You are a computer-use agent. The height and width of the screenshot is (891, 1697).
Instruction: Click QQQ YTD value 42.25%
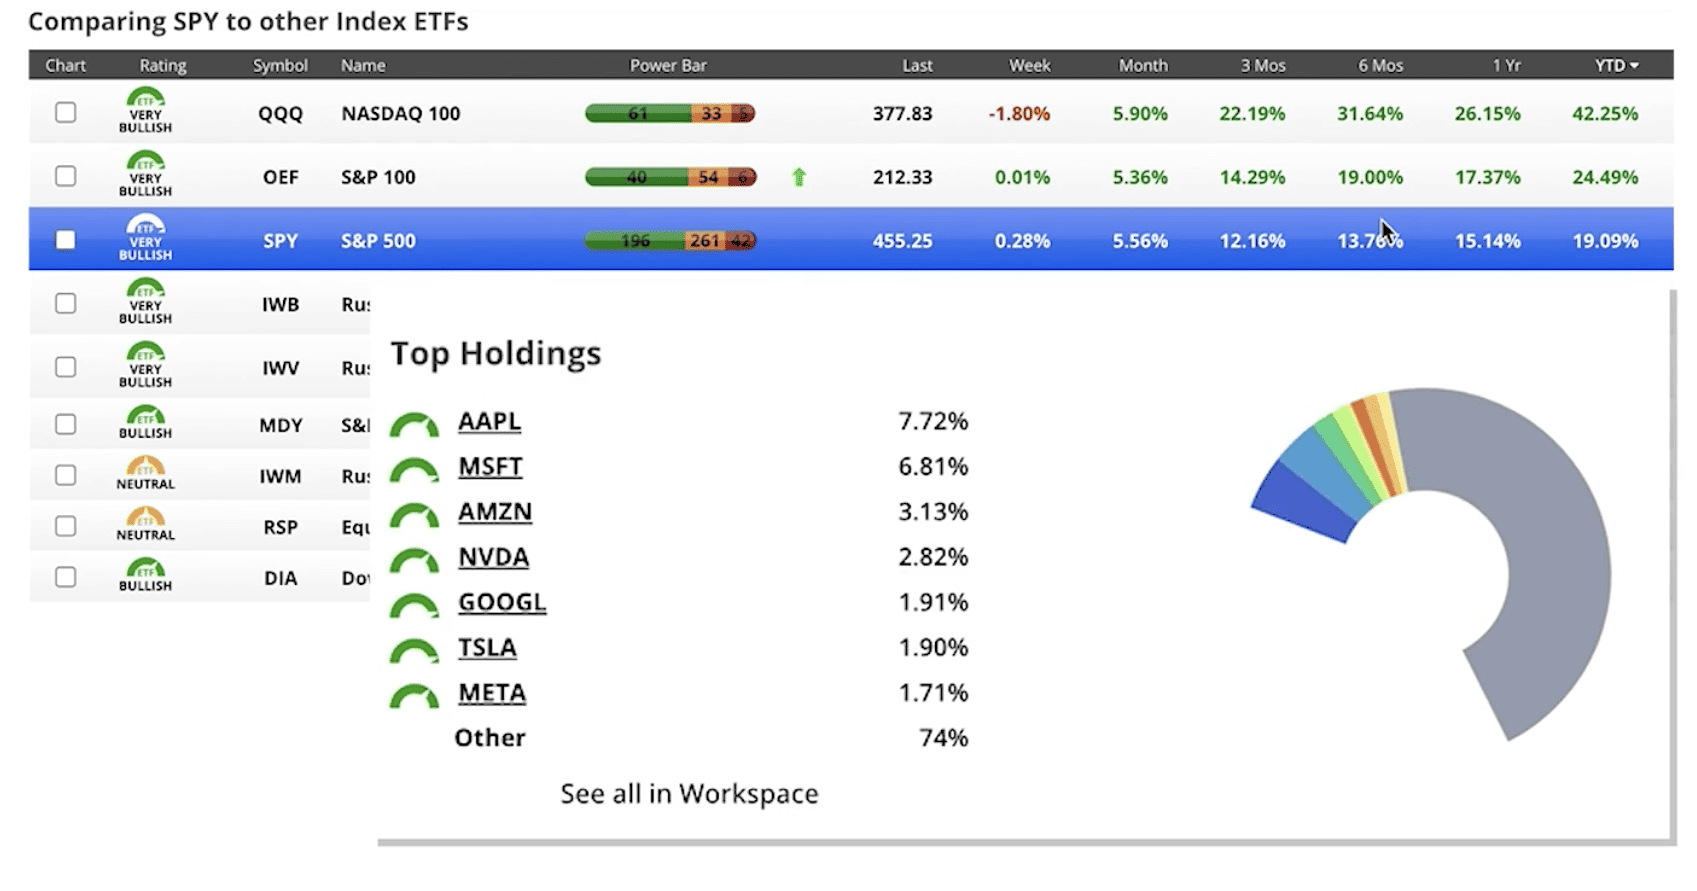click(x=1605, y=113)
